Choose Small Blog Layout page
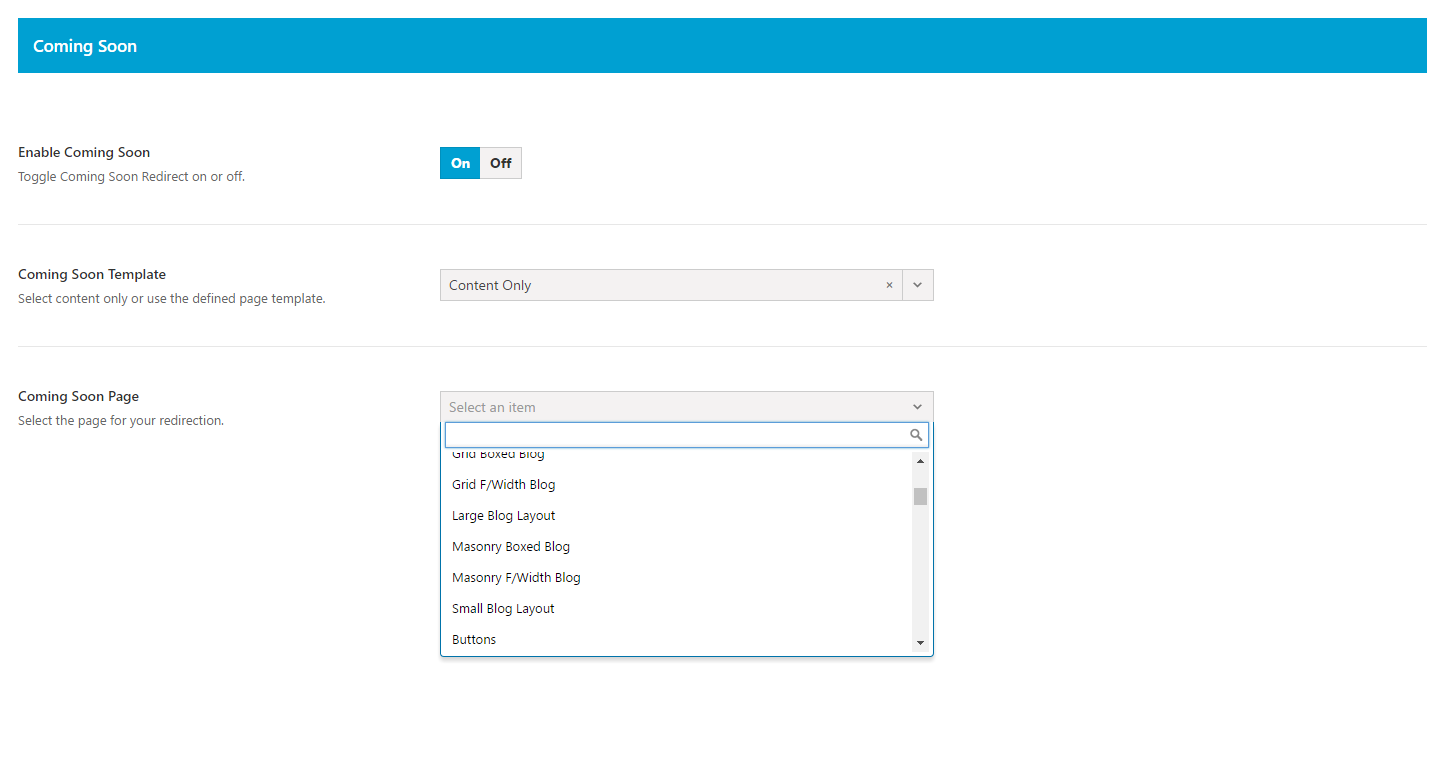The height and width of the screenshot is (762, 1441). pyautogui.click(x=503, y=609)
